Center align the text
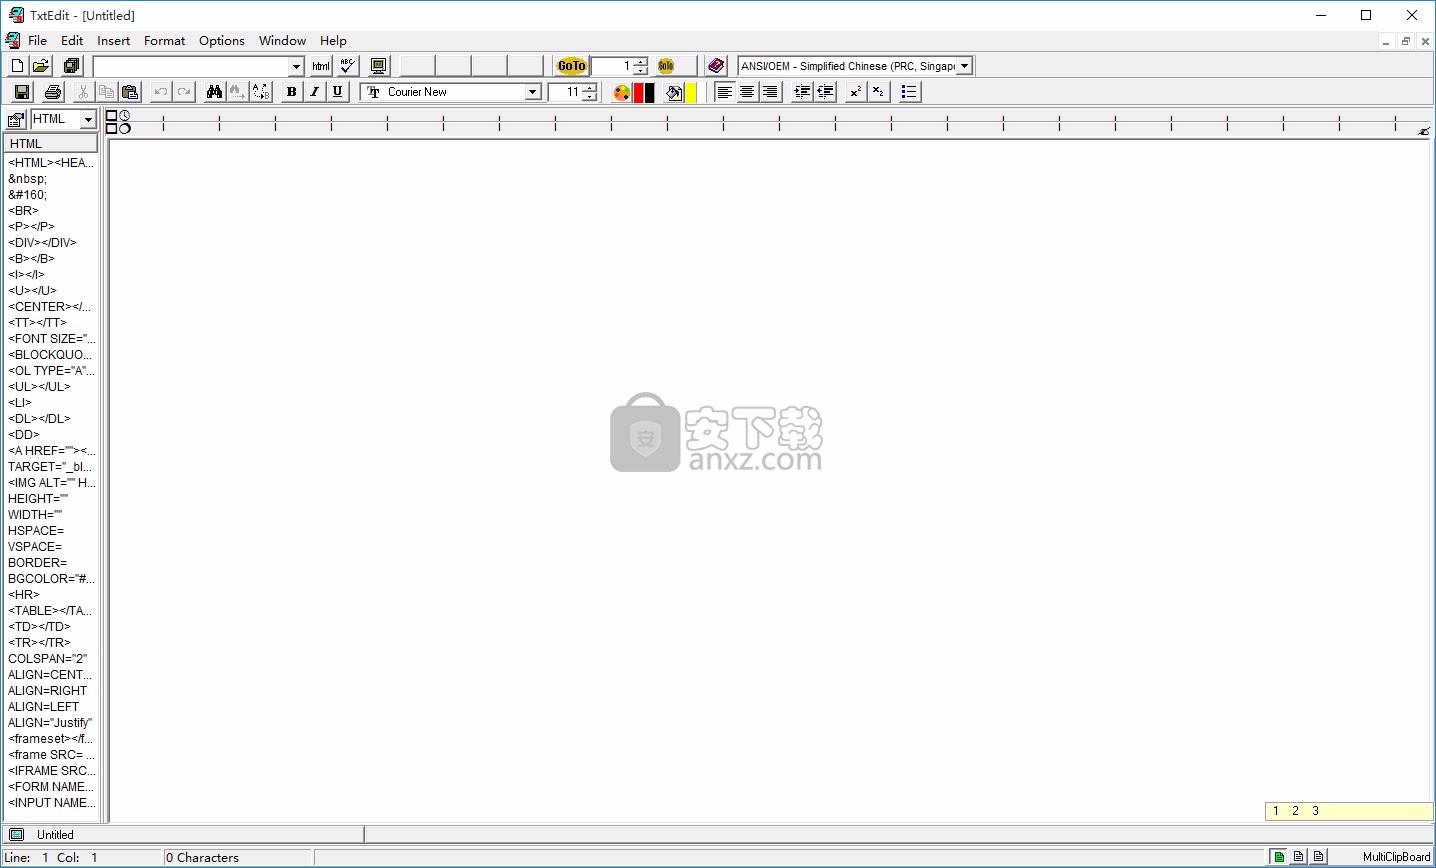The width and height of the screenshot is (1436, 868). [747, 92]
